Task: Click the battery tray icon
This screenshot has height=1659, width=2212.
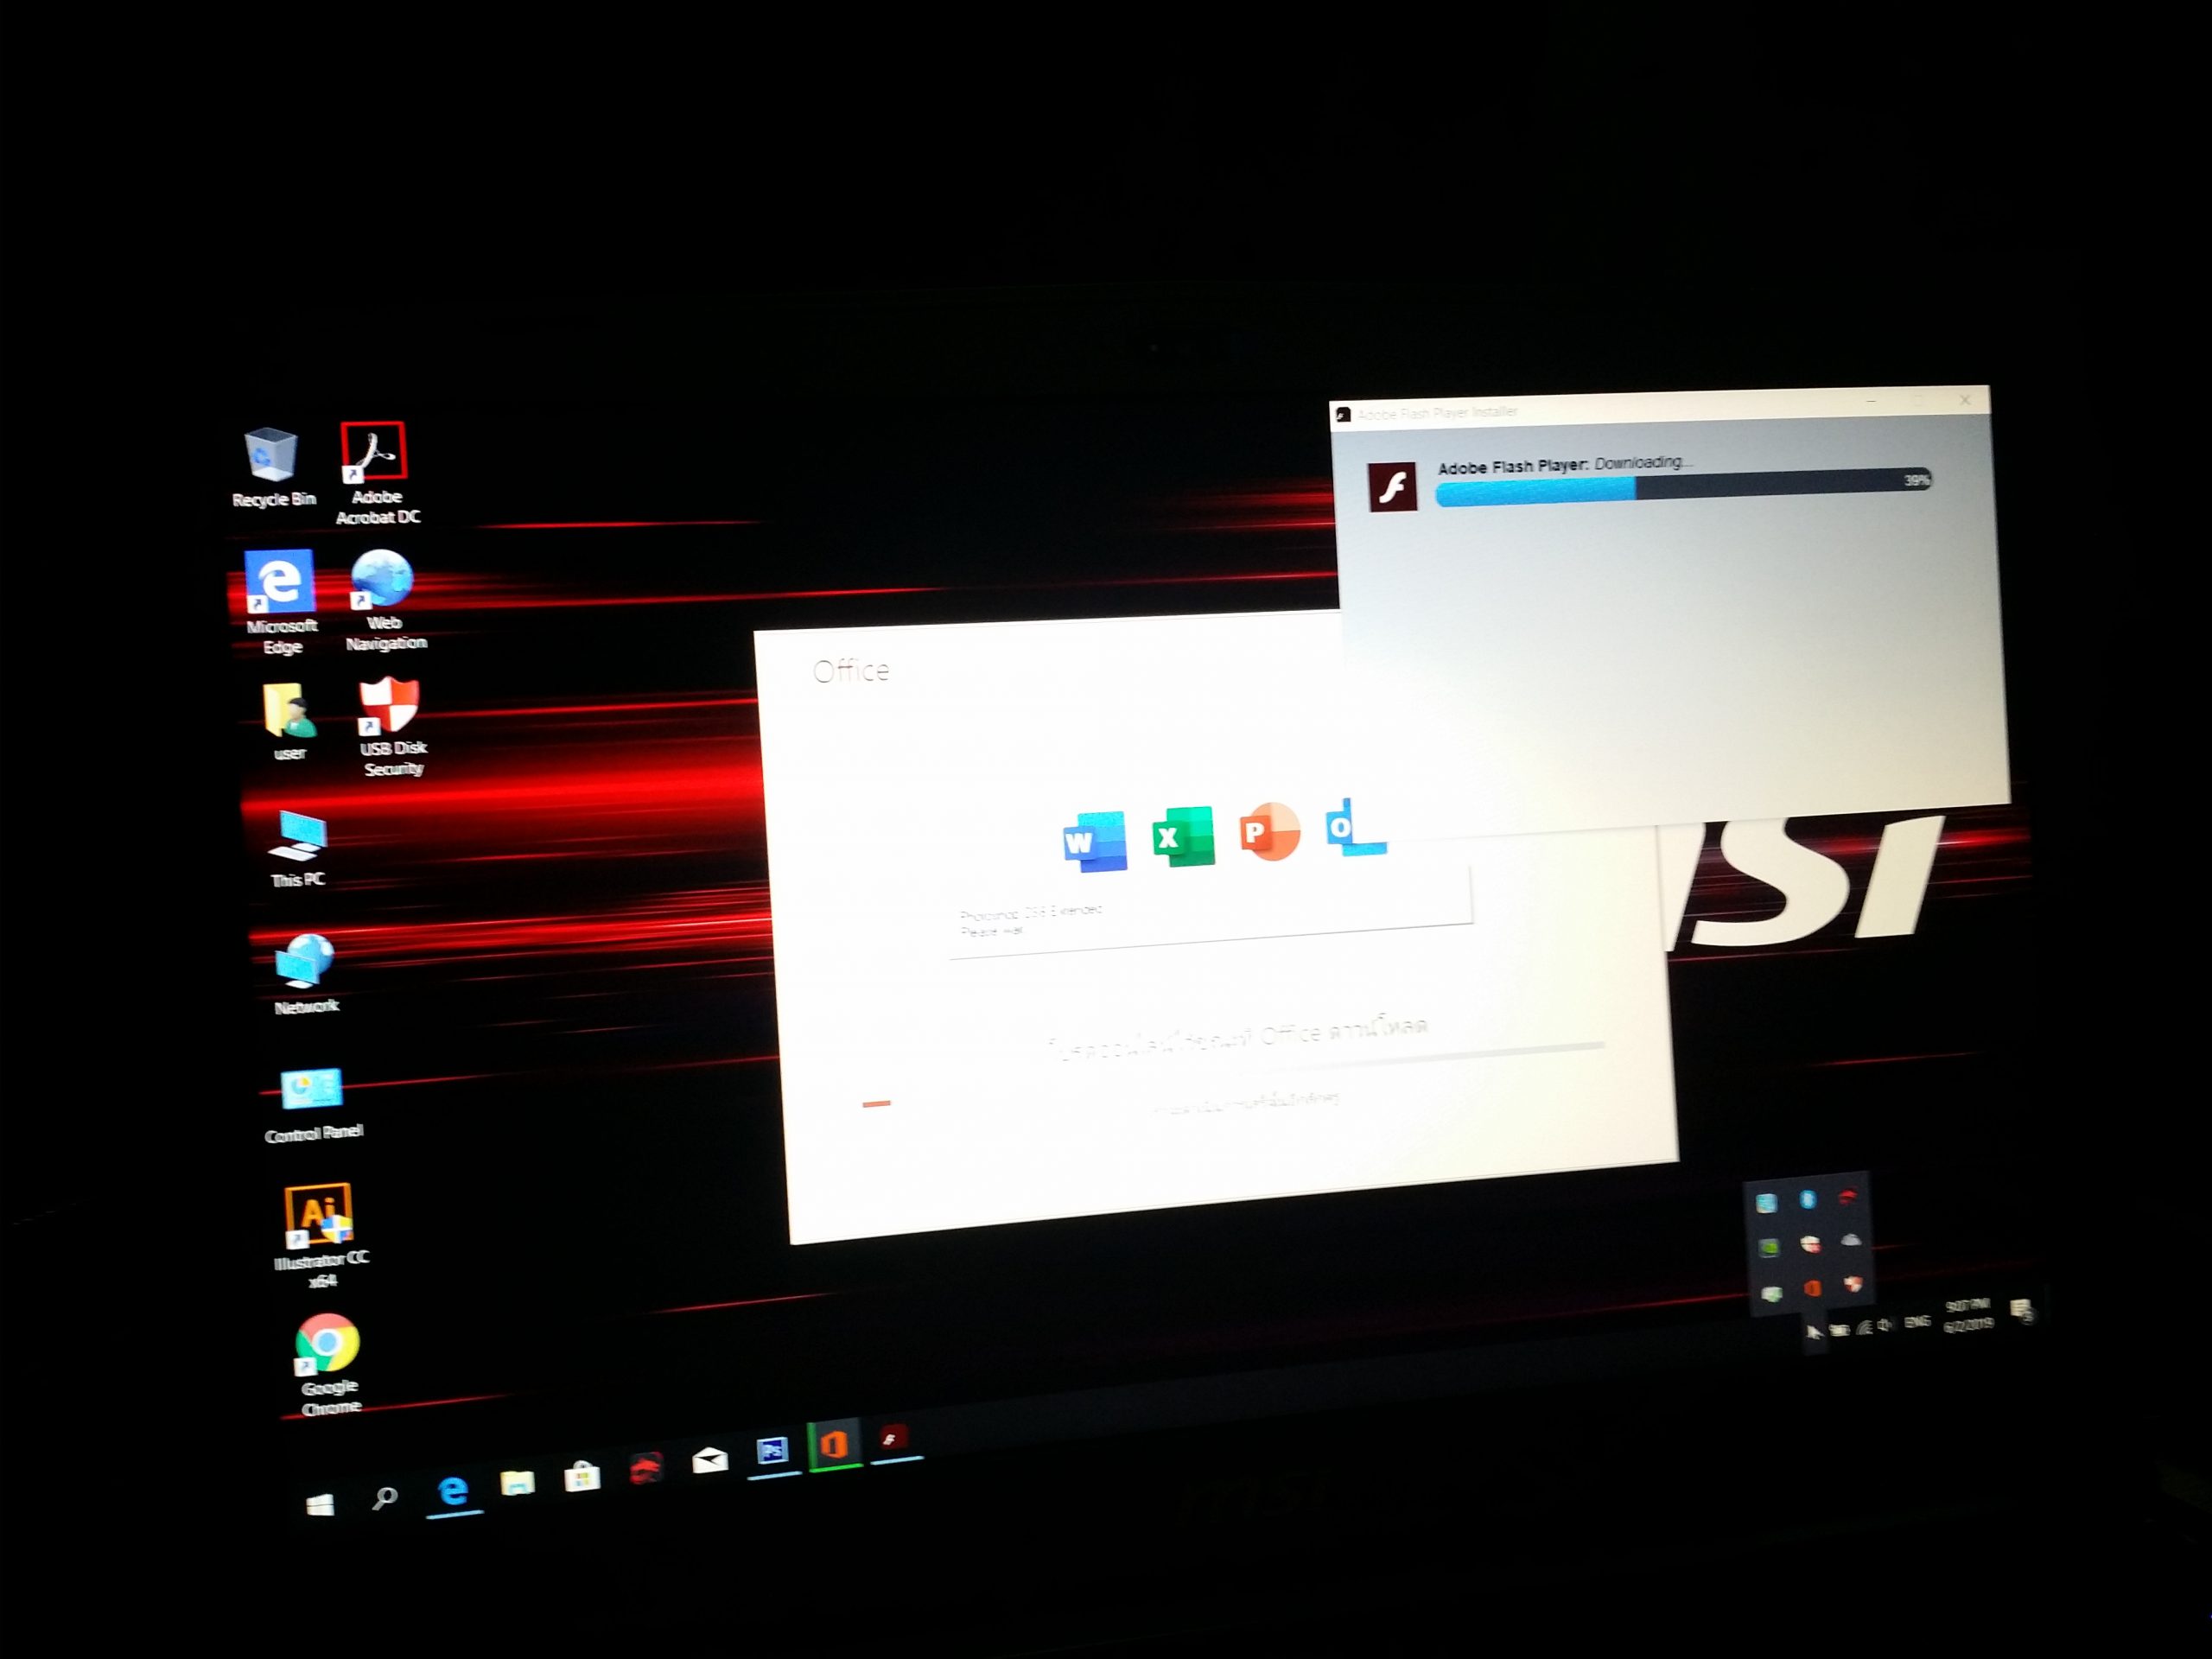Action: (x=1840, y=1330)
